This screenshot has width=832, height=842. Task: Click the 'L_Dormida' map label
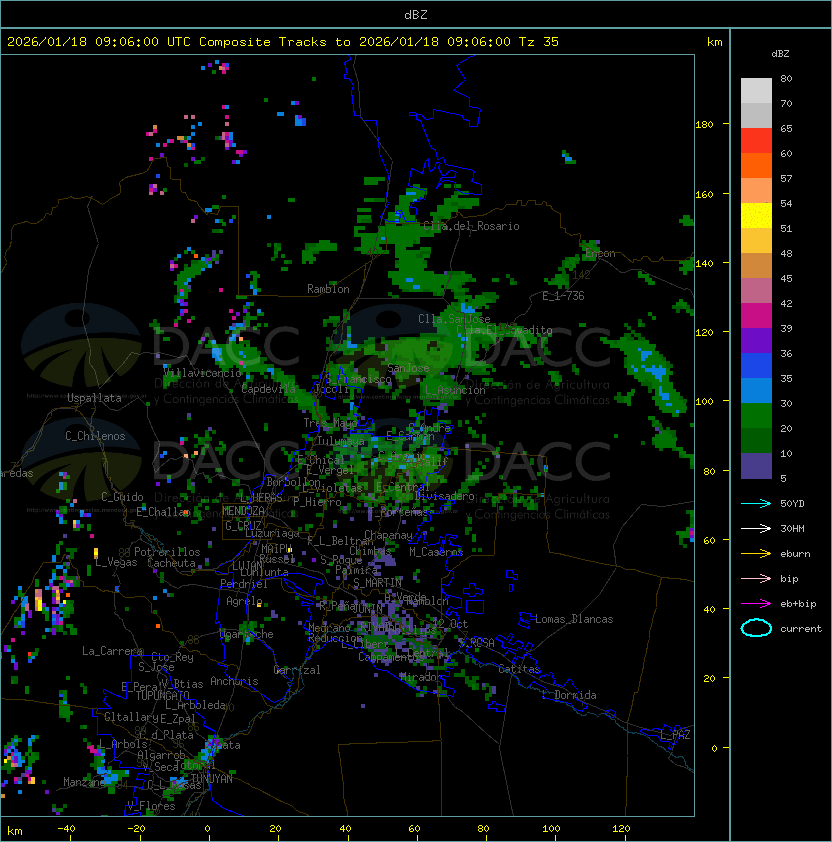click(x=569, y=695)
